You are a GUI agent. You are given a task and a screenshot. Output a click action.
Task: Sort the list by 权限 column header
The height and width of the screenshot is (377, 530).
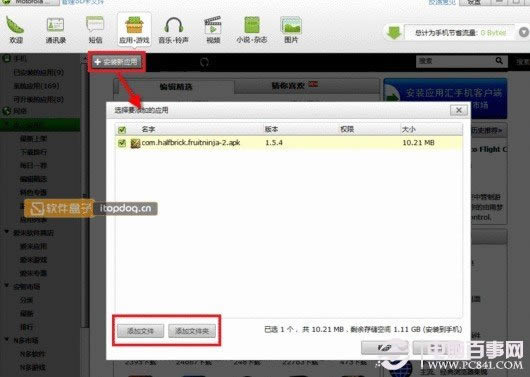(347, 129)
